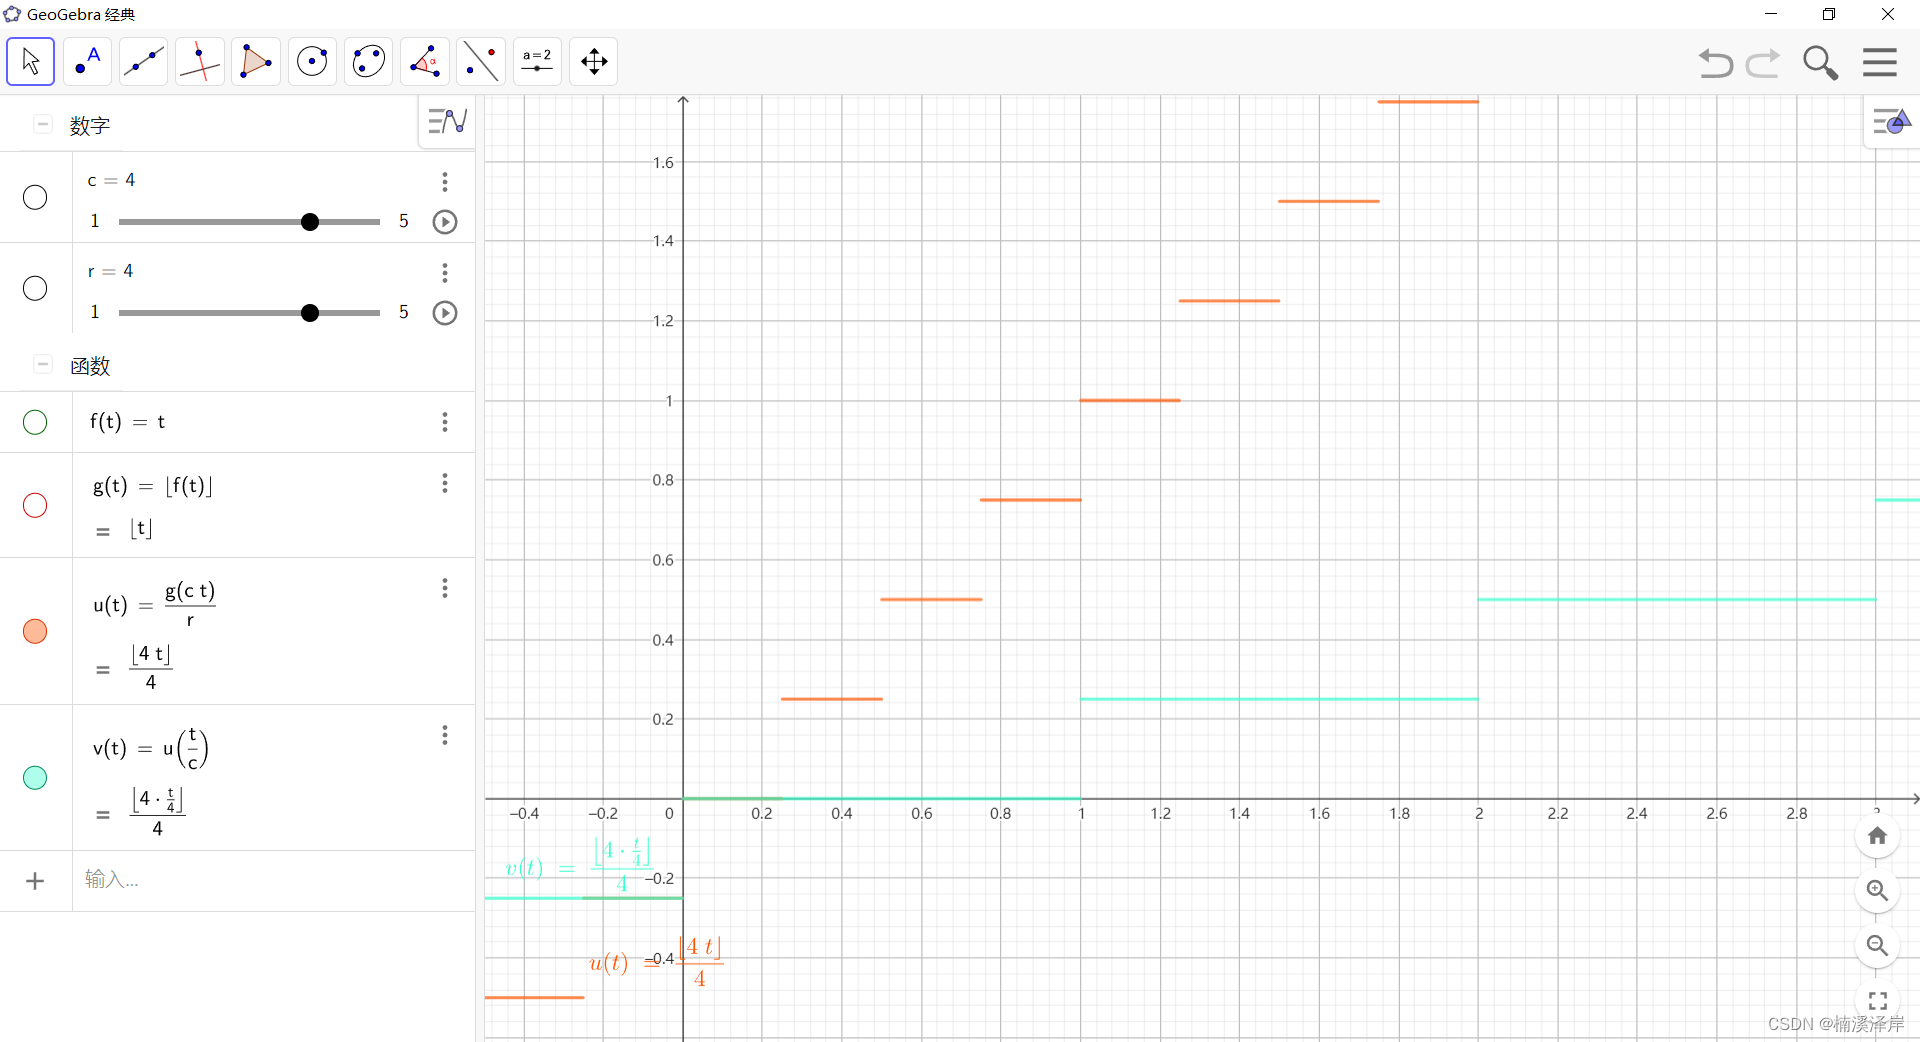
Task: Toggle visibility of function g(t)
Action: pyautogui.click(x=35, y=505)
